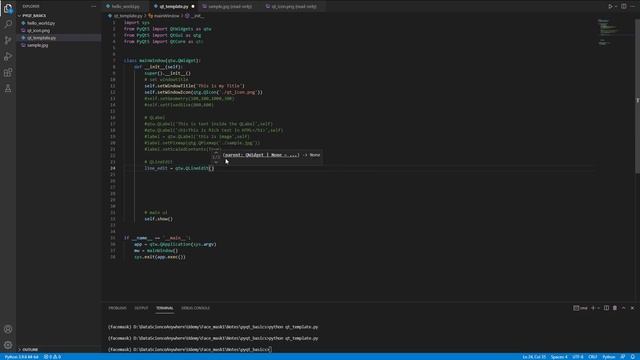Click the Explorer more actions ellipsis
Viewport: 640px width, 360px height.
pos(93,7)
